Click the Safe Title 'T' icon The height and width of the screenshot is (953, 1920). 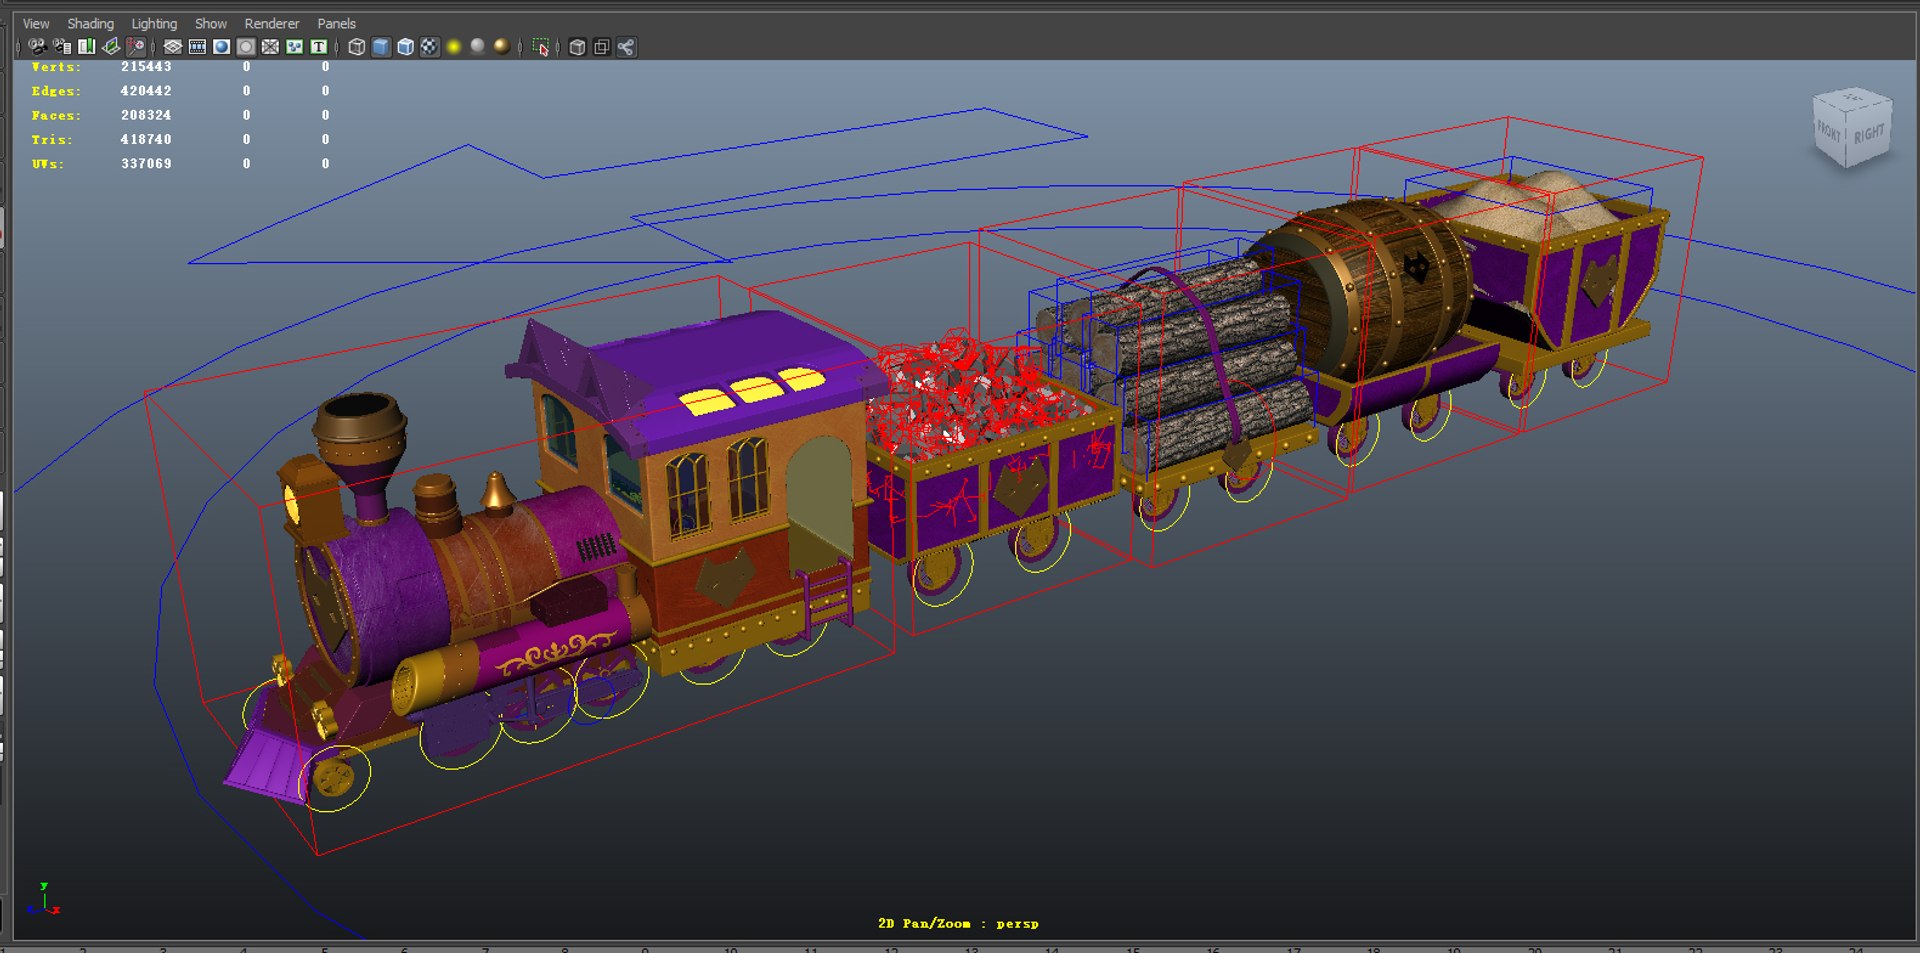click(319, 47)
